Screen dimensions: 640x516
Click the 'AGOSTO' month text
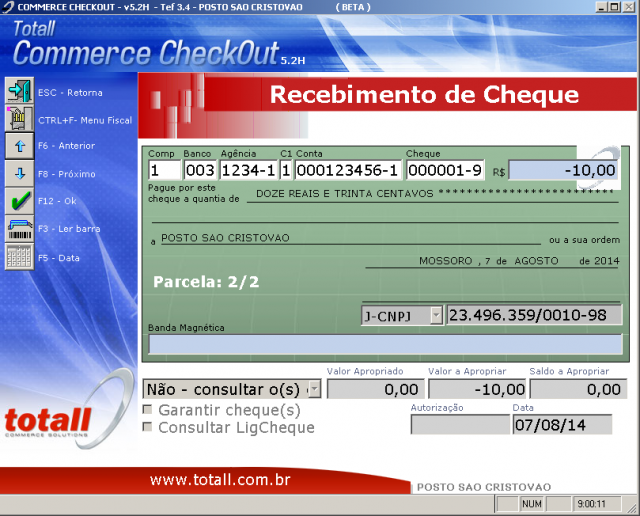[x=536, y=261]
